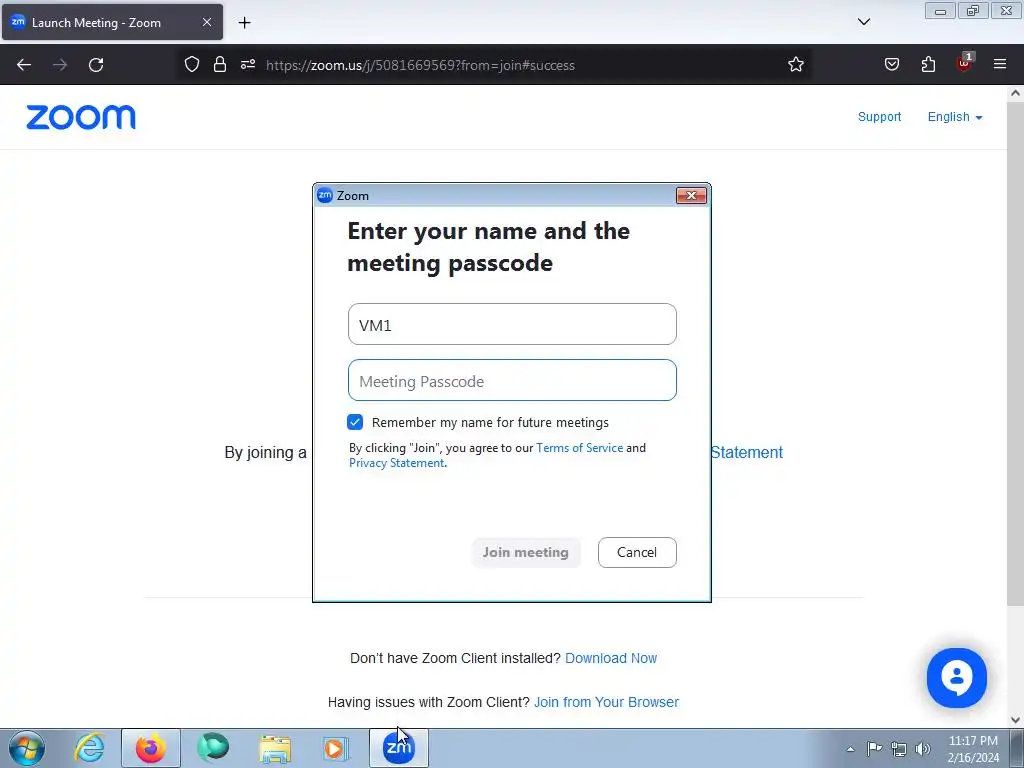Open the Privacy Statement link in dialog

396,463
